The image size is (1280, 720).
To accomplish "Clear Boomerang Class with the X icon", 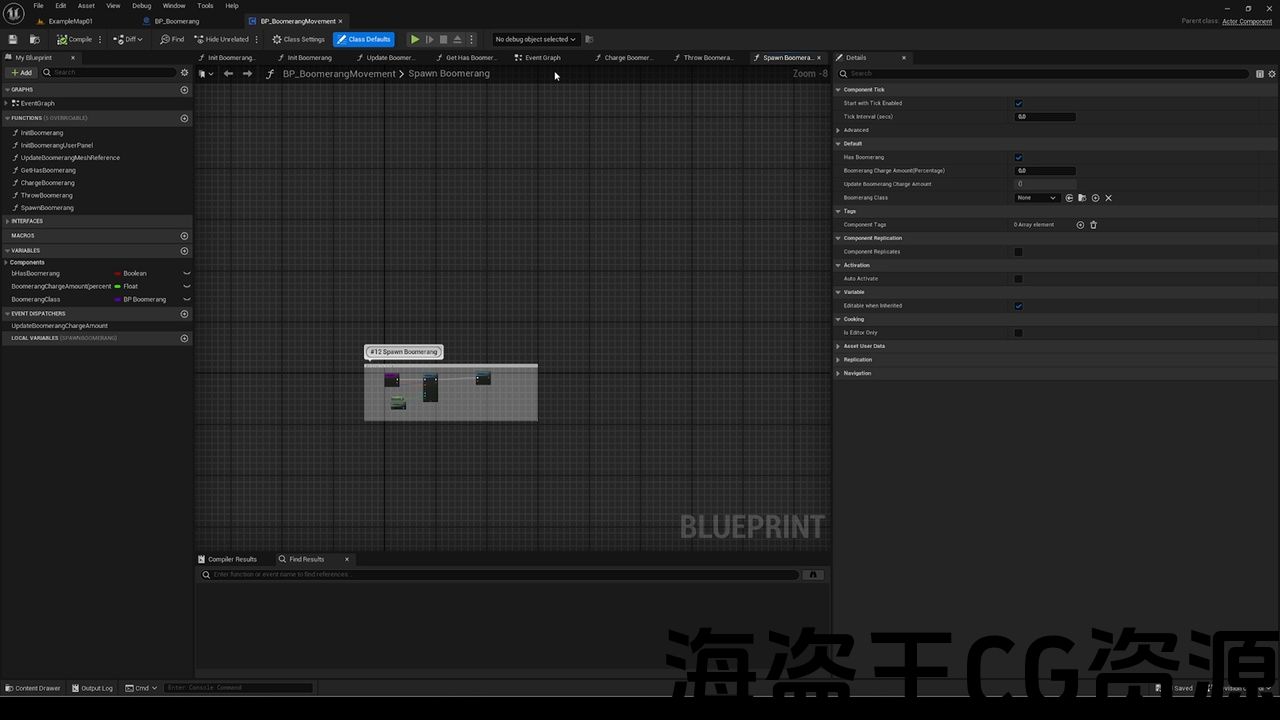I will point(1108,198).
